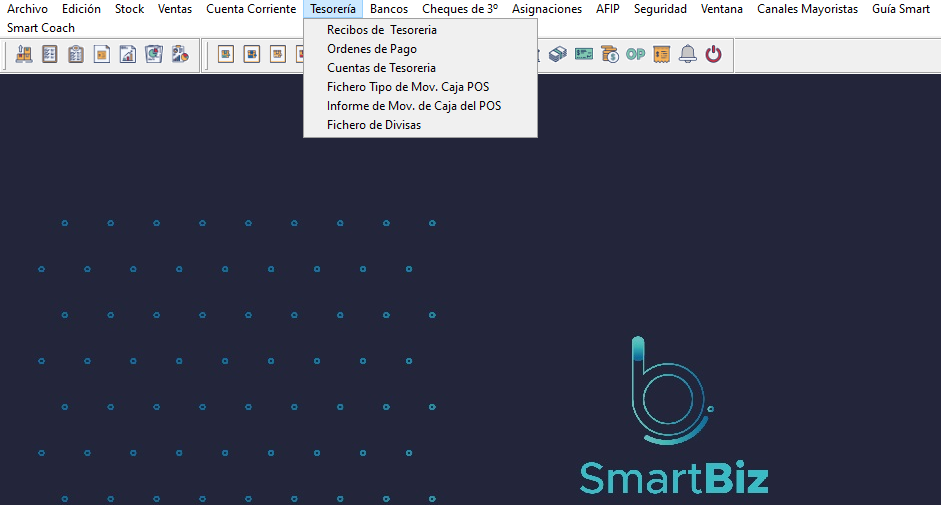The width and height of the screenshot is (941, 505).
Task: Click the bar chart document icon
Action: point(128,55)
